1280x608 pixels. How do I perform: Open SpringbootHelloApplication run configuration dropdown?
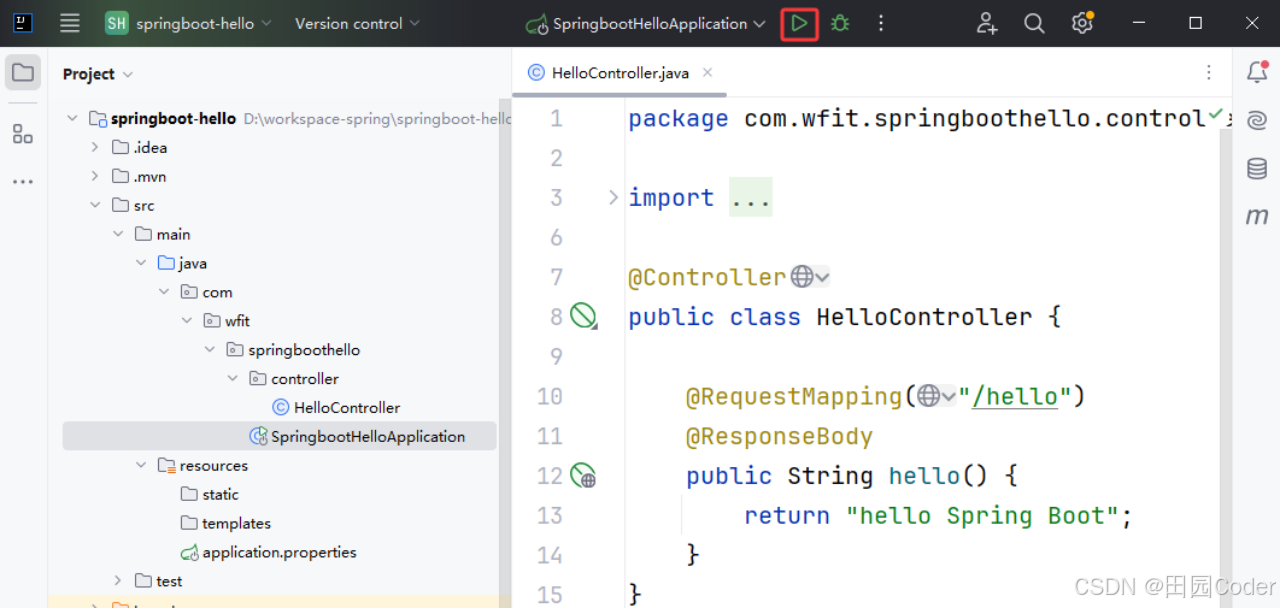click(x=646, y=23)
